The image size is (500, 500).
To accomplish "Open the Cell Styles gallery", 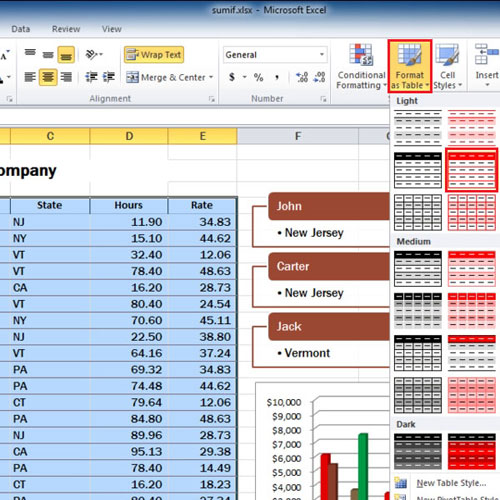I will [x=448, y=66].
